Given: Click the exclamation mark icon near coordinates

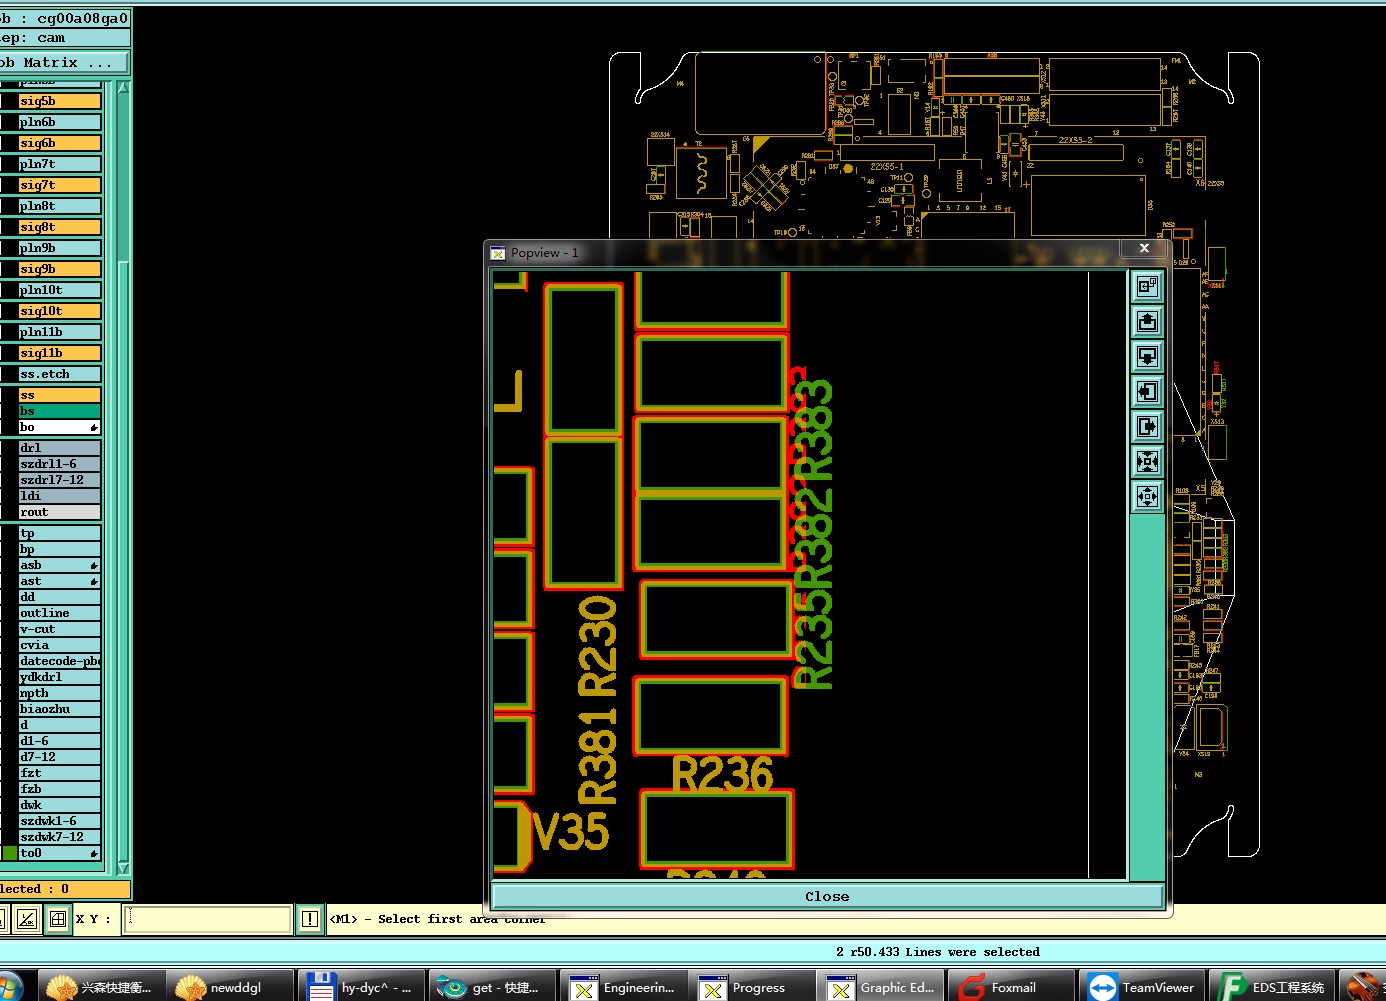Looking at the screenshot, I should [x=310, y=919].
